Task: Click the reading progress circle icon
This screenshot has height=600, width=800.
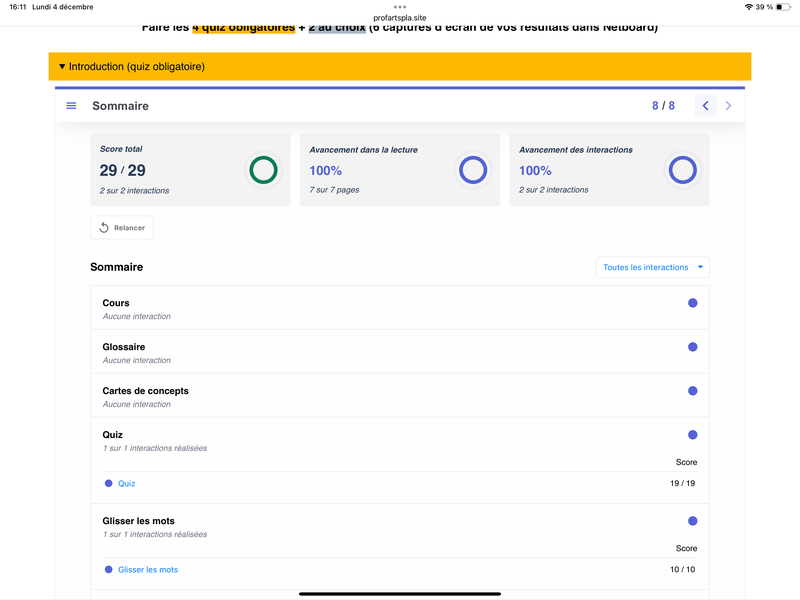Action: pos(473,170)
